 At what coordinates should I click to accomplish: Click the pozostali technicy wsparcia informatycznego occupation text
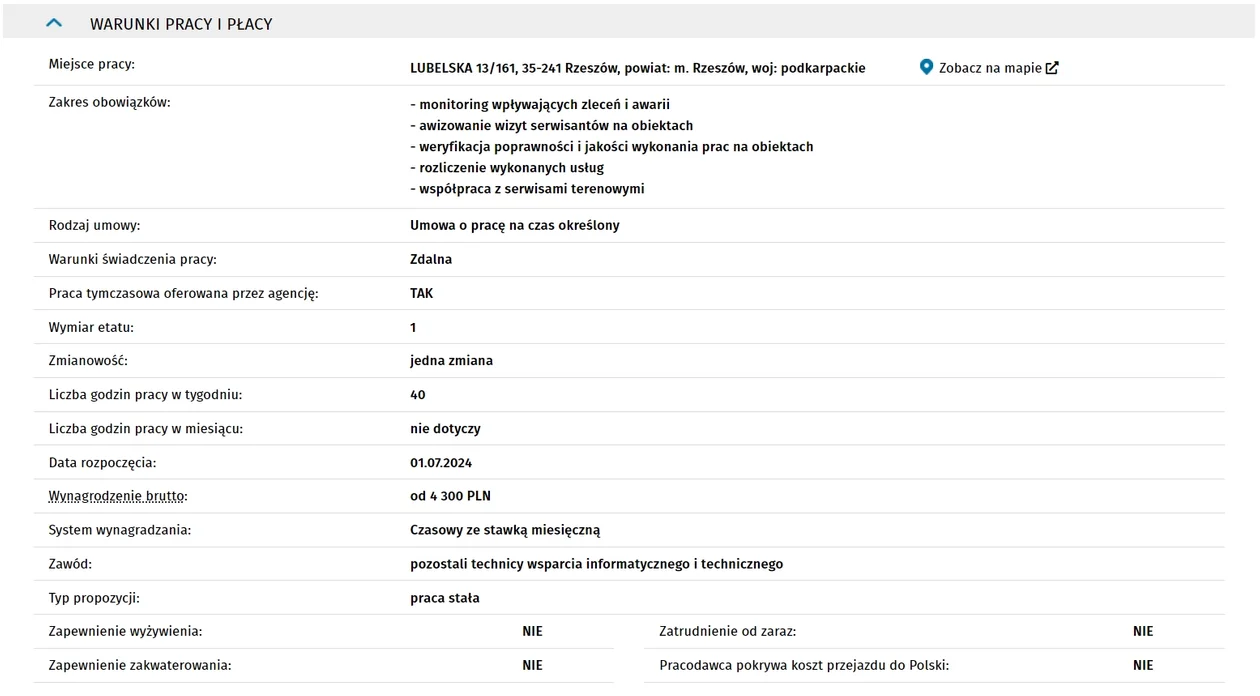tap(597, 564)
